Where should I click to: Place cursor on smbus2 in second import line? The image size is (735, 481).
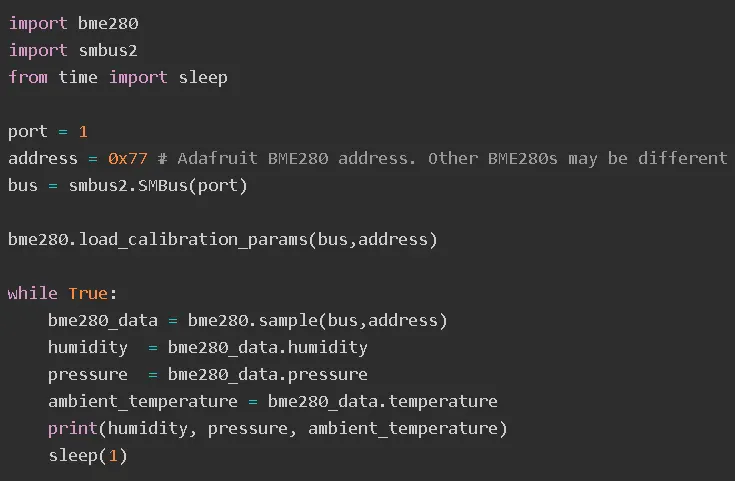[108, 50]
